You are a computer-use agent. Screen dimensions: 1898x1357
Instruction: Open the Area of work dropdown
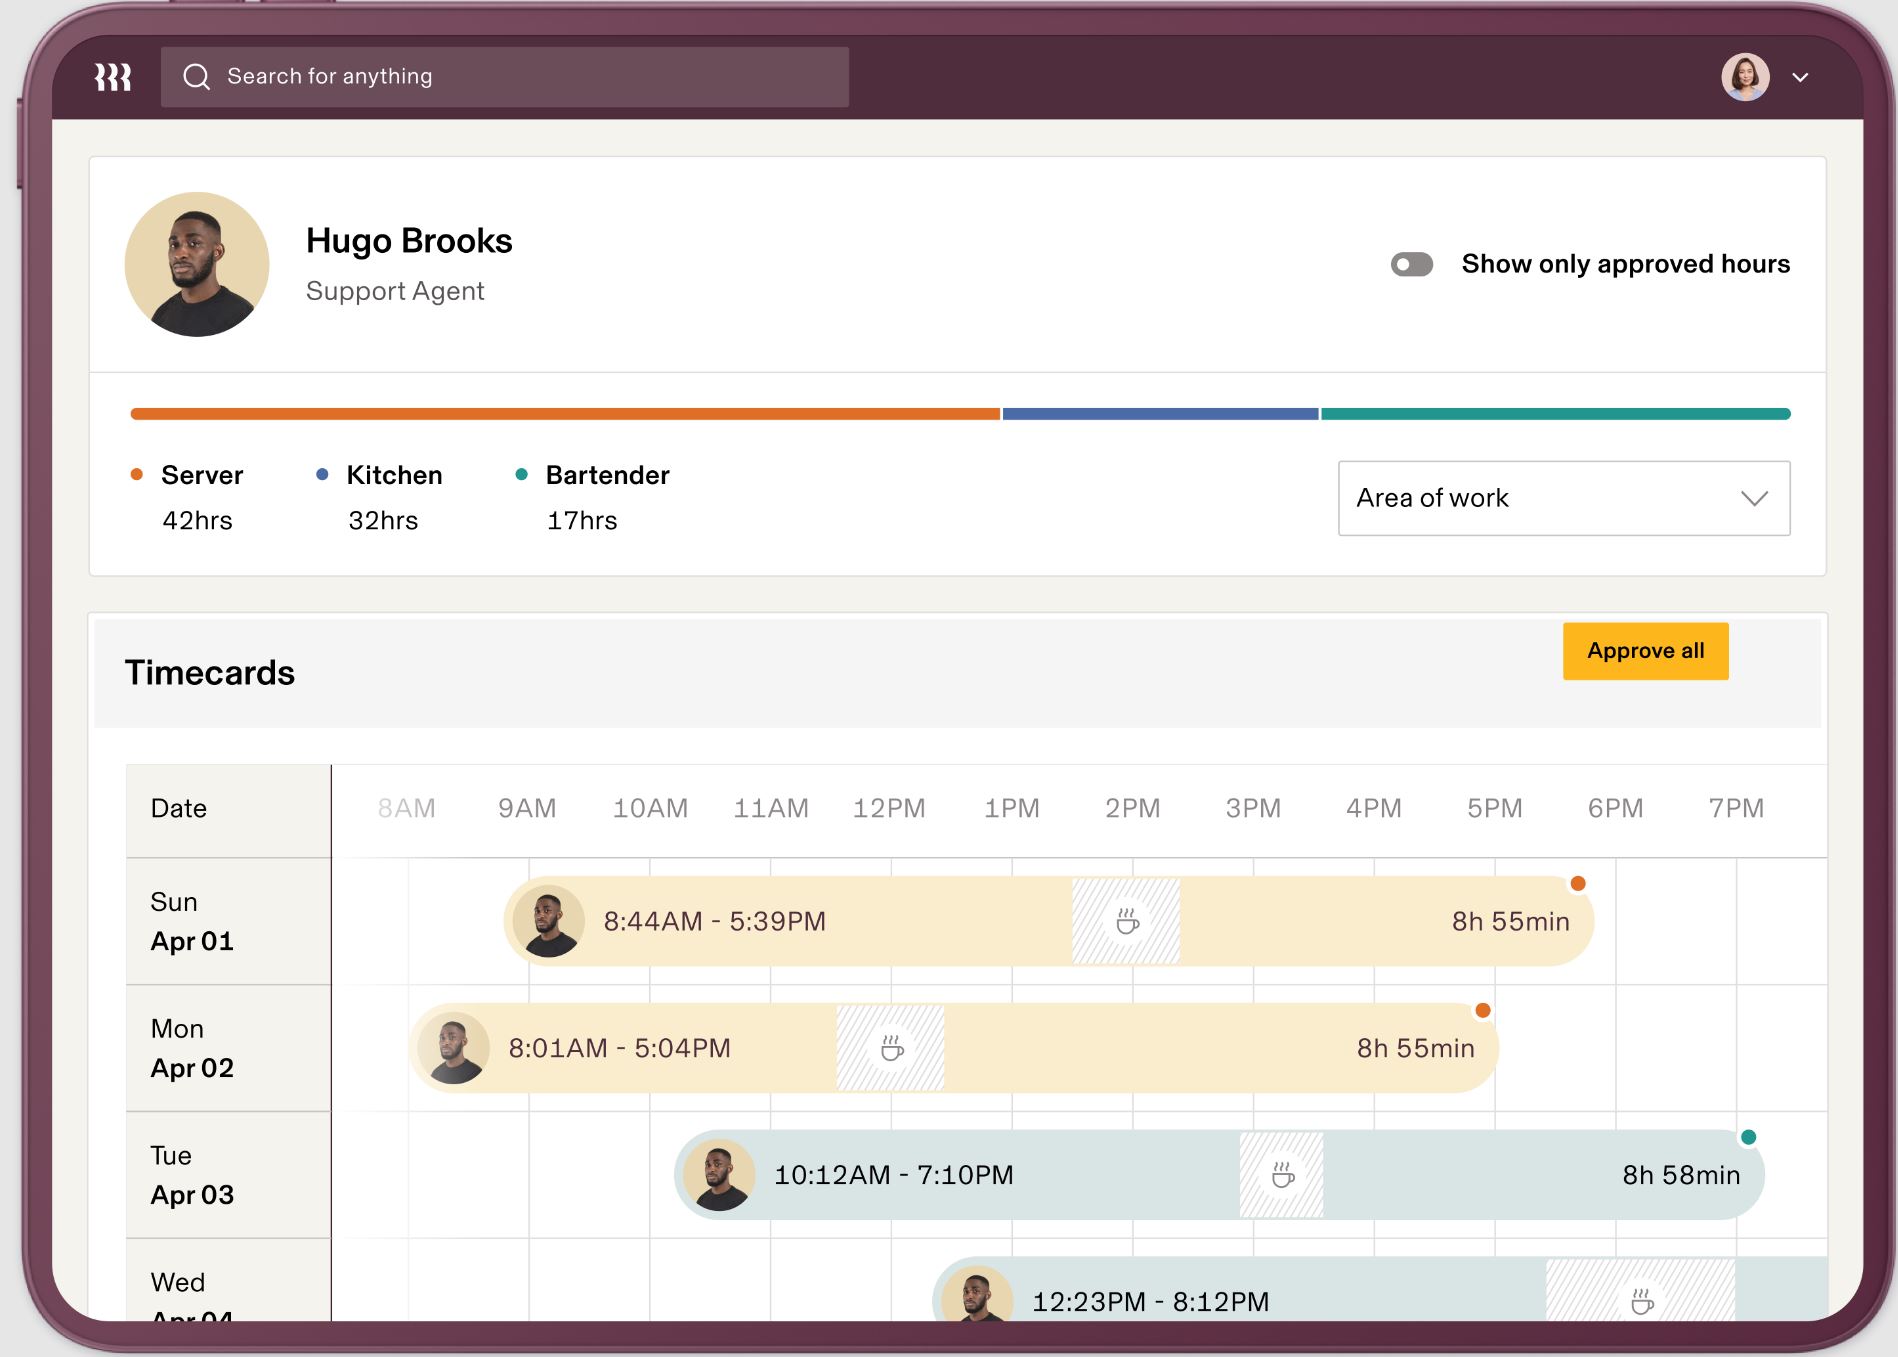coord(1563,498)
